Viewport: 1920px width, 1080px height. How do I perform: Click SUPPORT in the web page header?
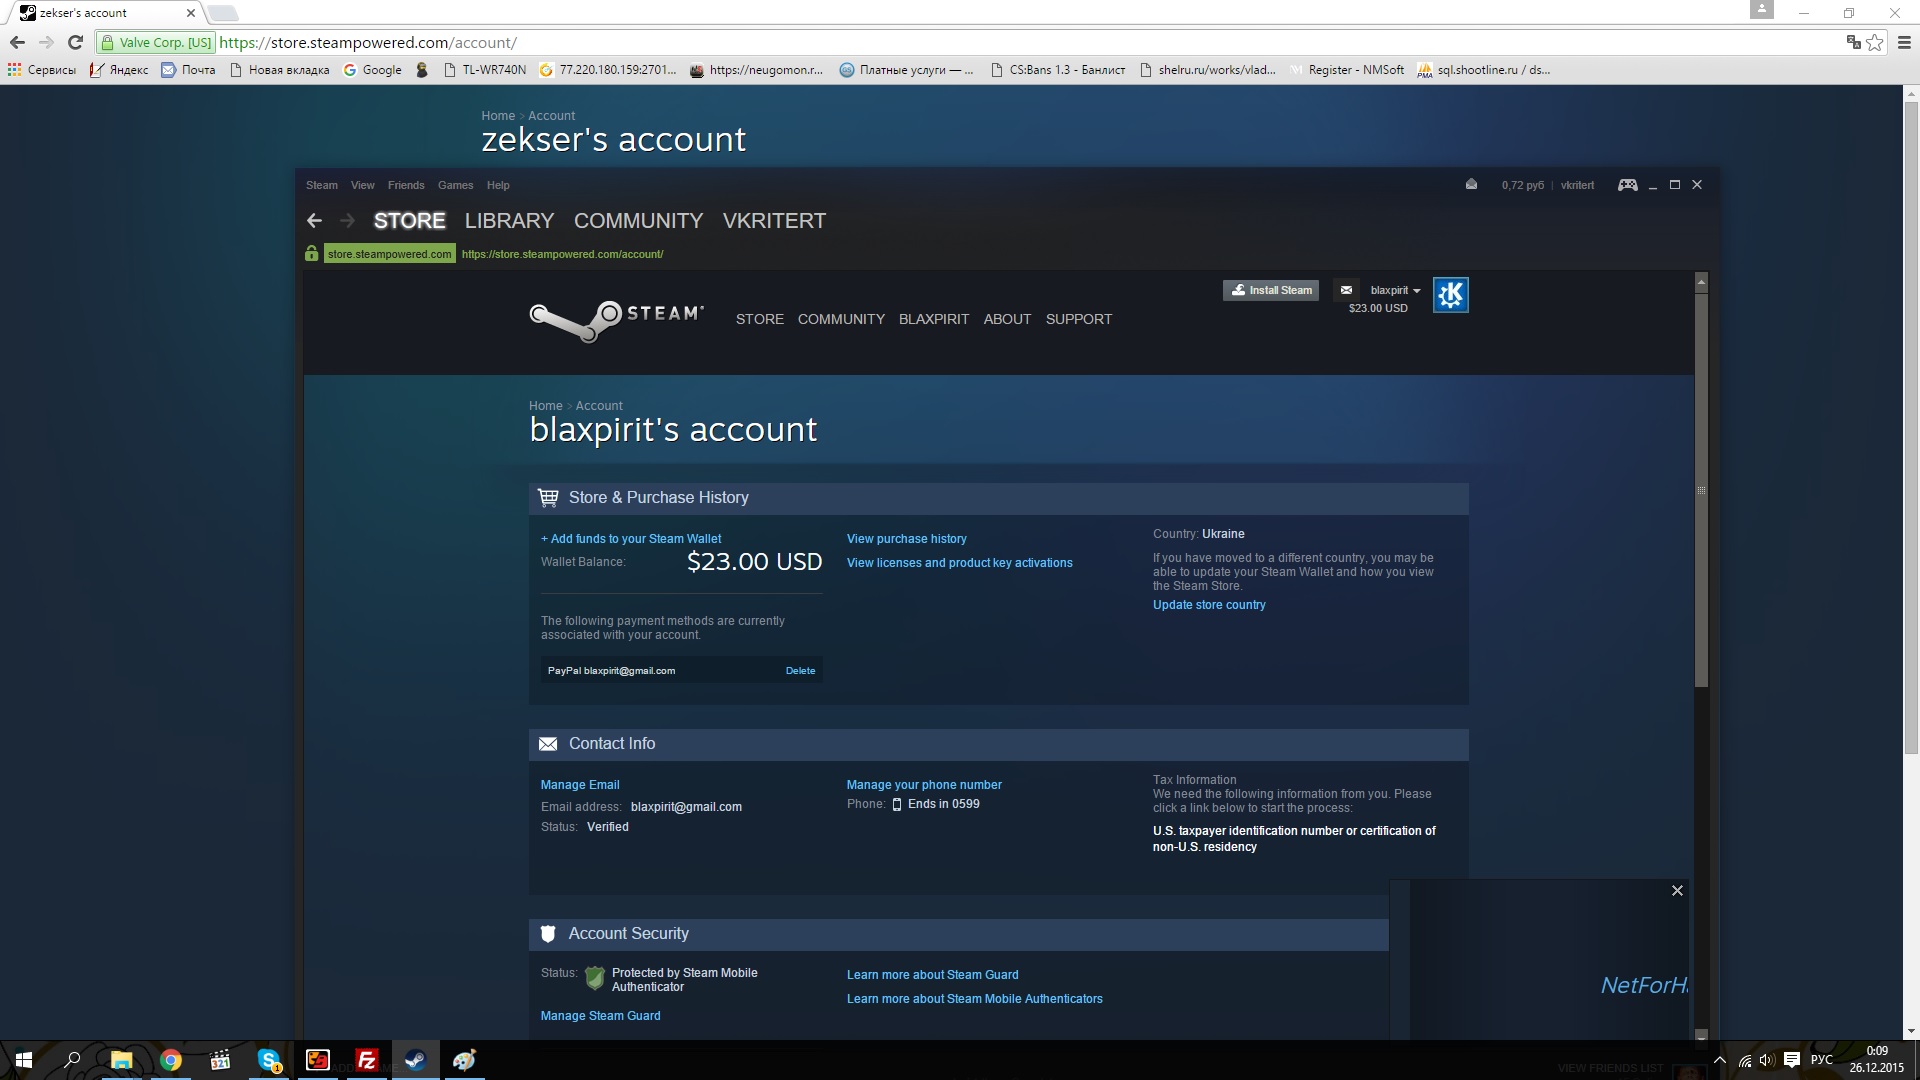(x=1079, y=319)
